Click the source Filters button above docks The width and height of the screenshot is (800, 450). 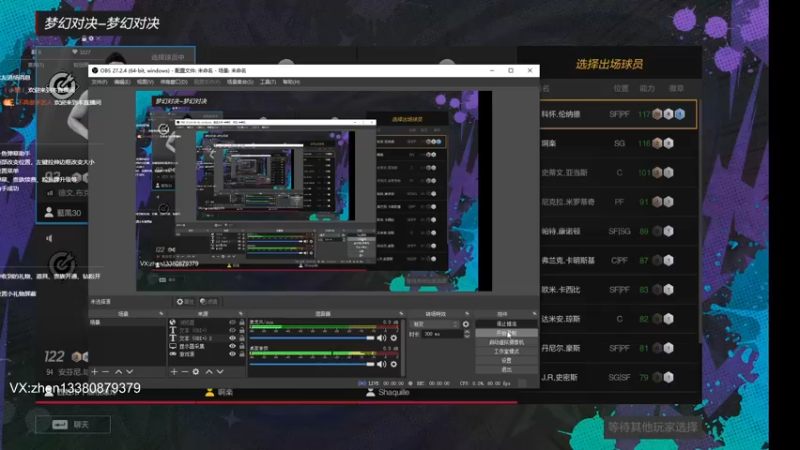click(x=209, y=302)
